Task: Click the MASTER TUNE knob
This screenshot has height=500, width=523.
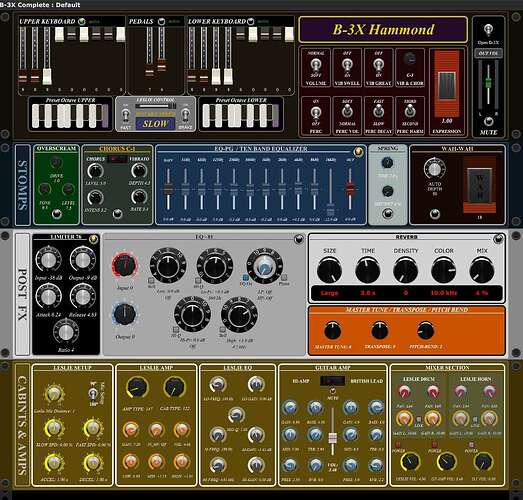Action: (333, 331)
